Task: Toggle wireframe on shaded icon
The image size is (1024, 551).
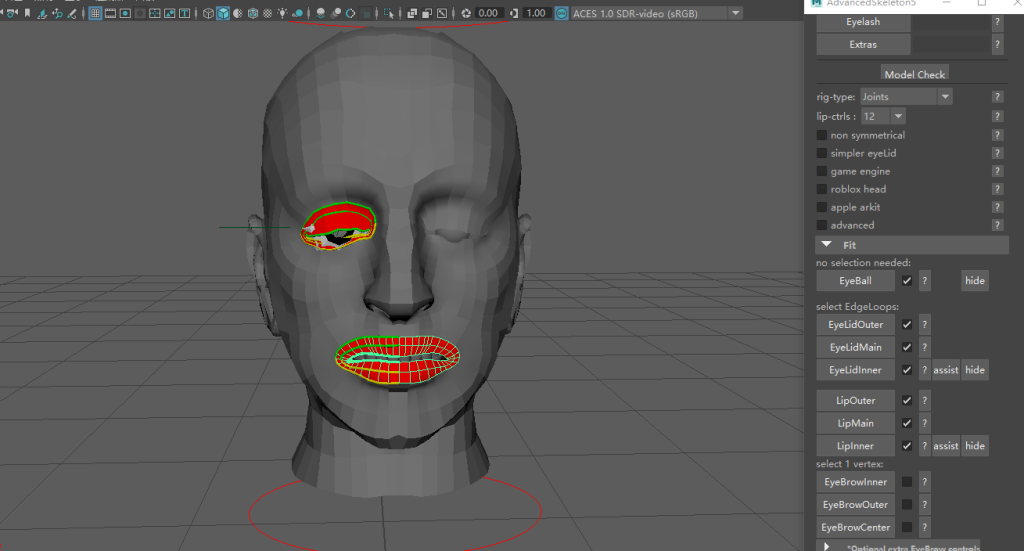Action: 253,13
